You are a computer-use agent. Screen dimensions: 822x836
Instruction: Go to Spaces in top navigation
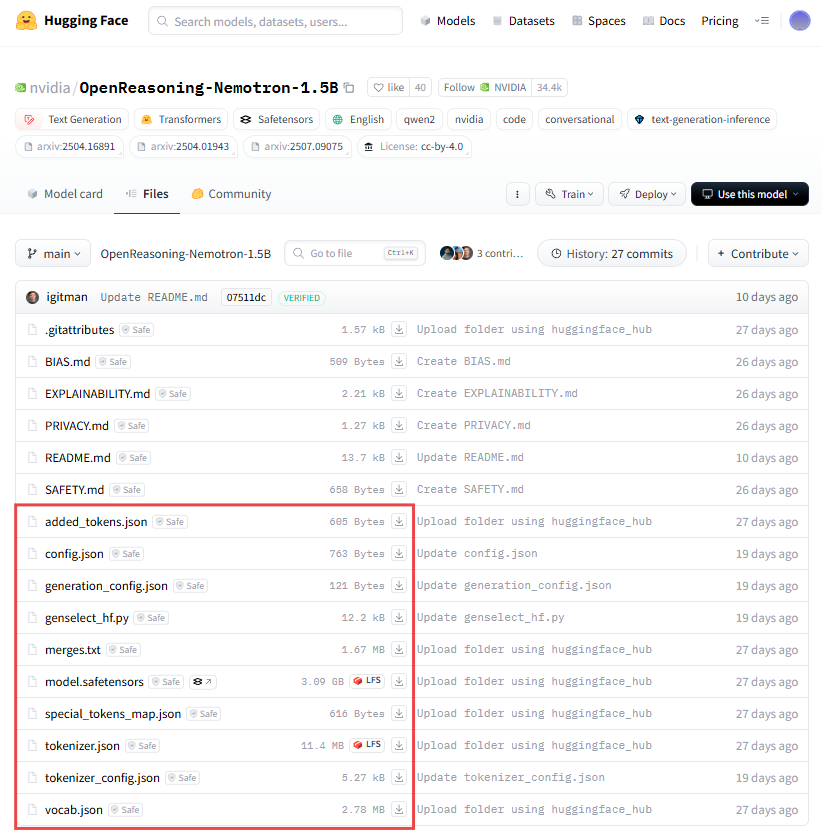[599, 21]
